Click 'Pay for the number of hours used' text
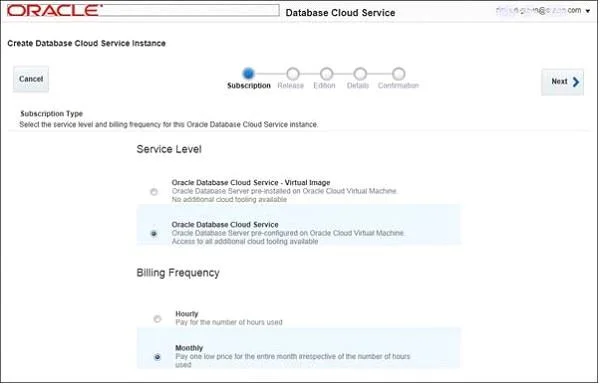 click(x=229, y=322)
